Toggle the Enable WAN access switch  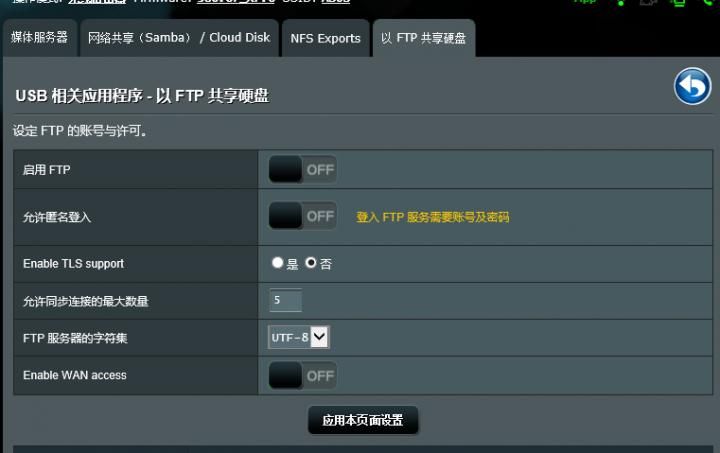pyautogui.click(x=302, y=375)
